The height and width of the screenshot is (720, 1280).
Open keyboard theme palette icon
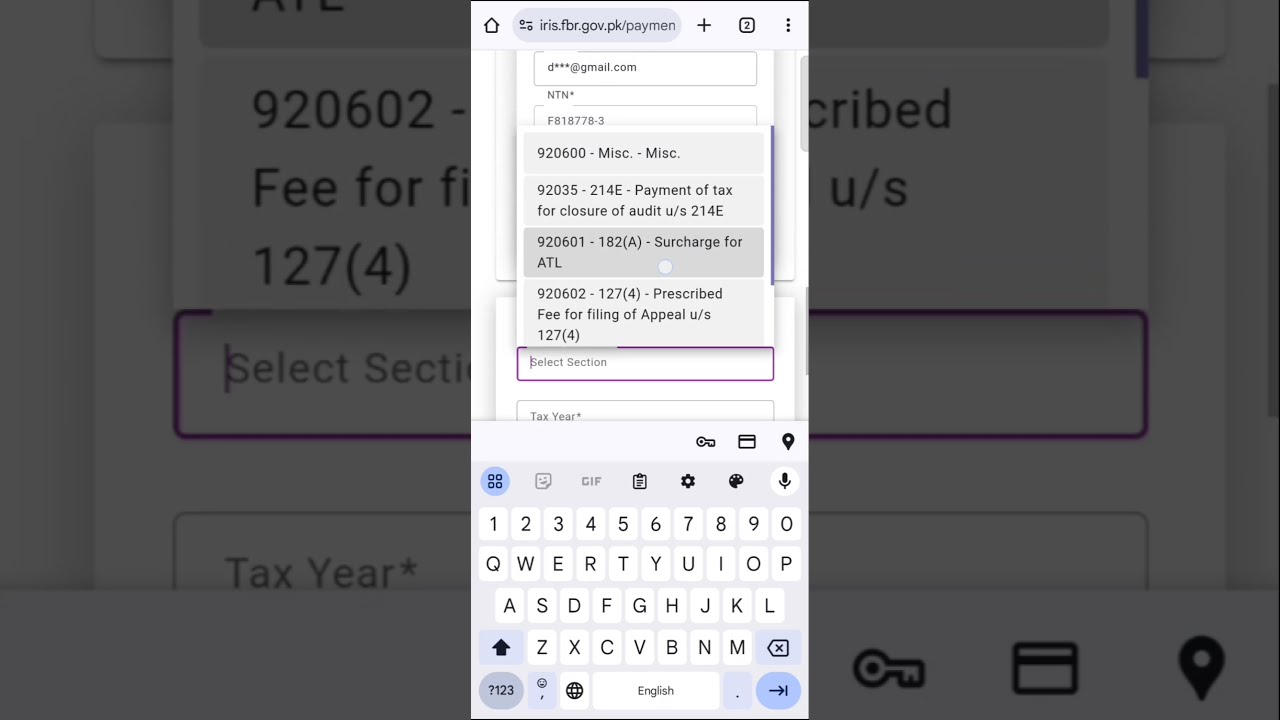coord(736,482)
